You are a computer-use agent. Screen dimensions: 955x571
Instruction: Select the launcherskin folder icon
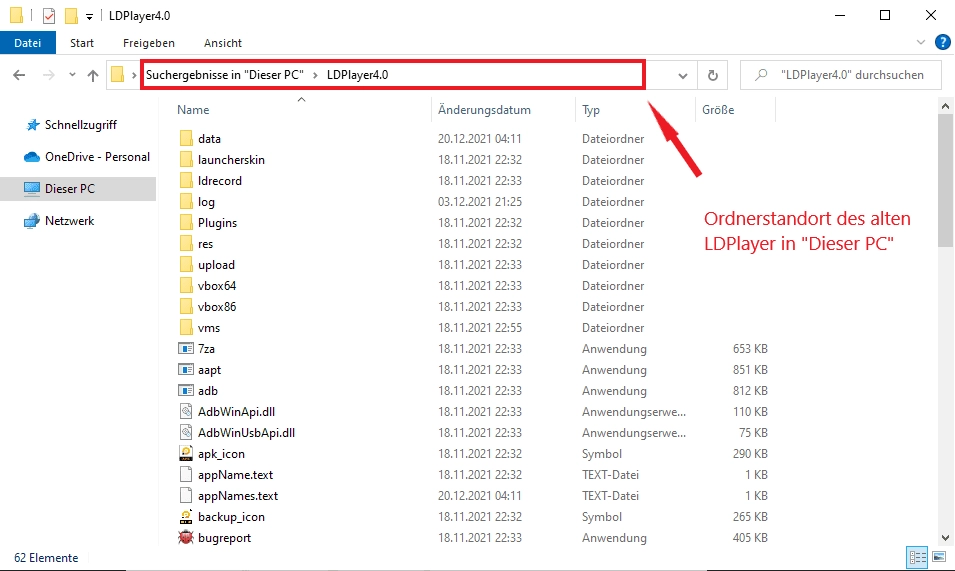(x=186, y=159)
